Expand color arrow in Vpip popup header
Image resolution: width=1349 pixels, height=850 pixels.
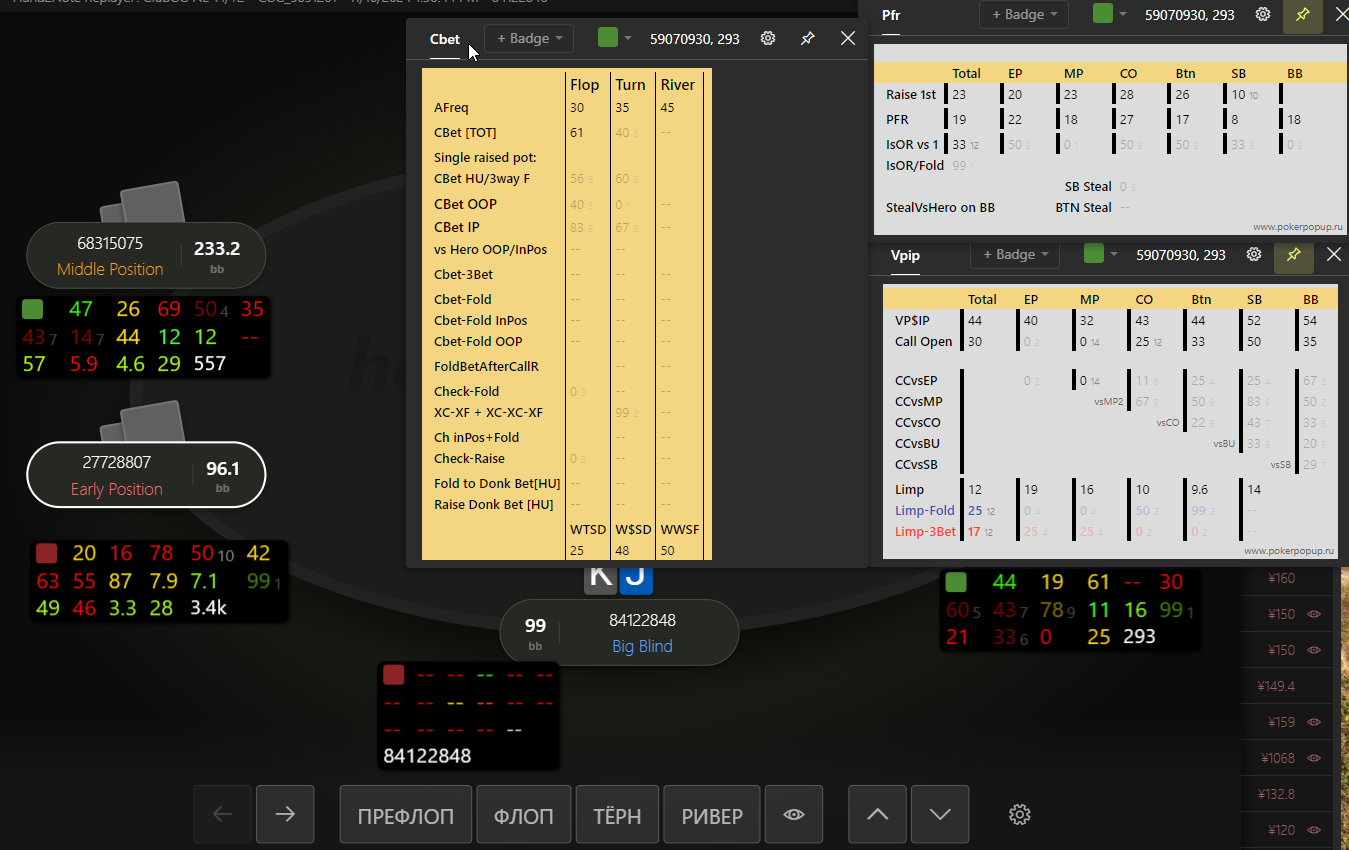[1114, 255]
